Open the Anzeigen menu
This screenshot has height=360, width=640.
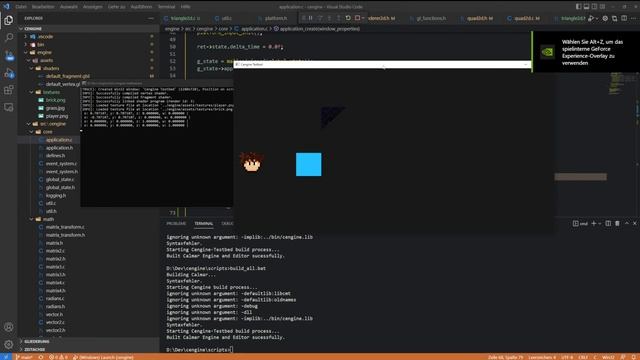(93, 7)
